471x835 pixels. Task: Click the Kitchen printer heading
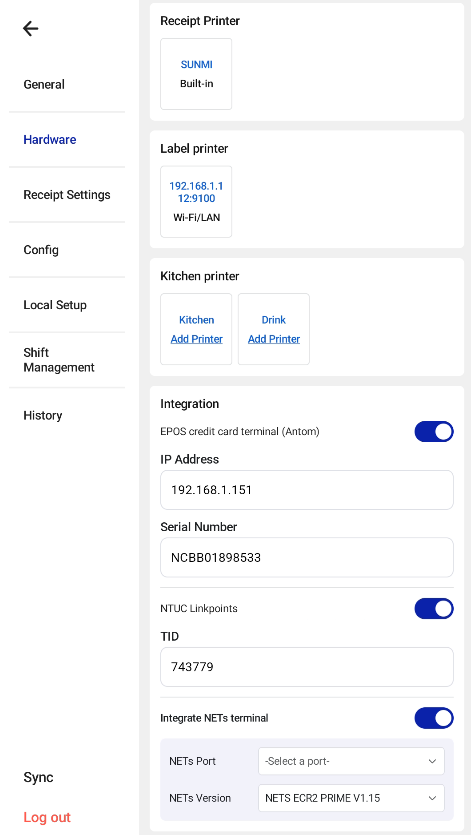click(x=200, y=276)
